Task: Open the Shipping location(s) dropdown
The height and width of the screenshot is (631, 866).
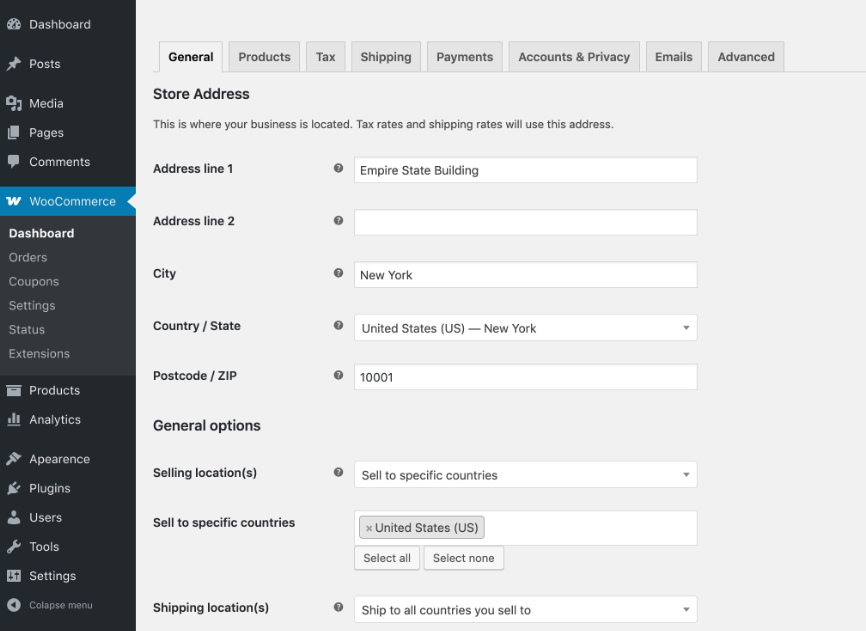Action: (x=525, y=610)
